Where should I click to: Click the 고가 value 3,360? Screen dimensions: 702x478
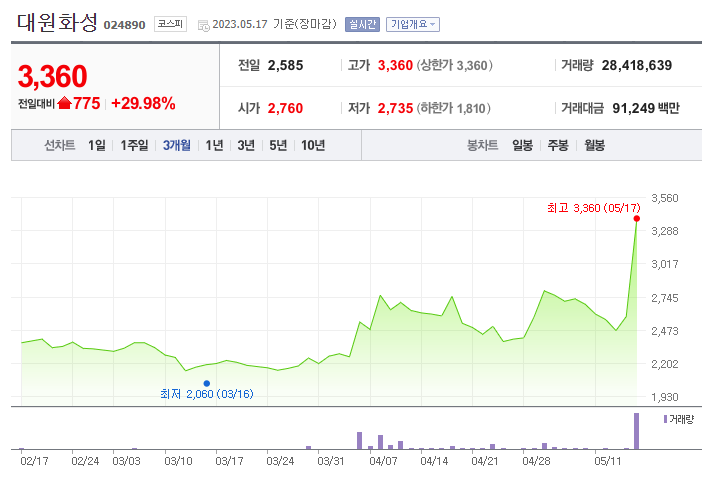click(395, 65)
